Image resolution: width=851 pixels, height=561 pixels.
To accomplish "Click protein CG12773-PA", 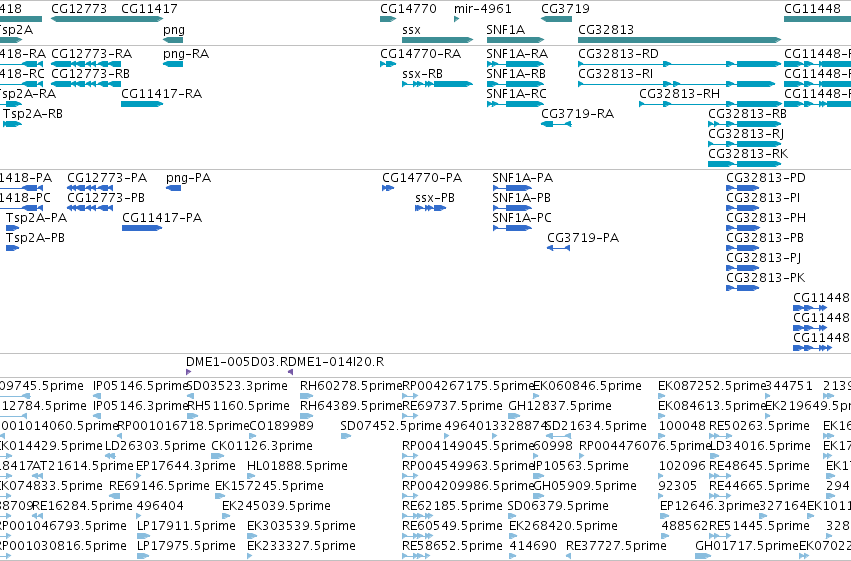I will pos(90,188).
